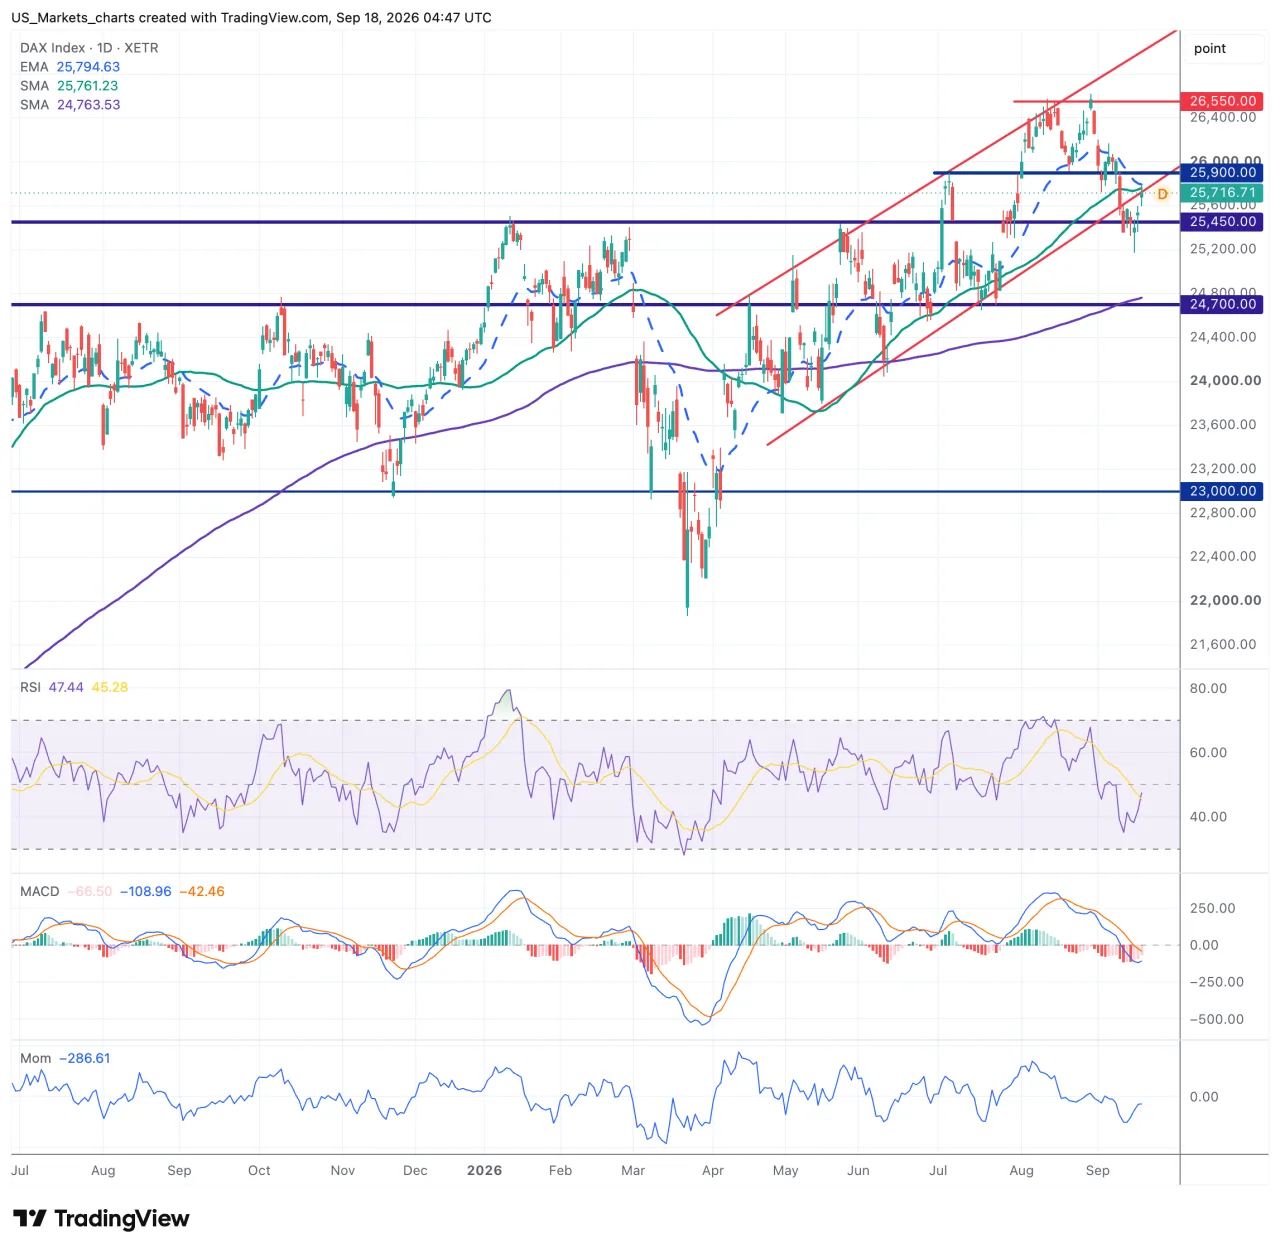Click the SMA value 25,761.23 in the legend

click(x=88, y=86)
